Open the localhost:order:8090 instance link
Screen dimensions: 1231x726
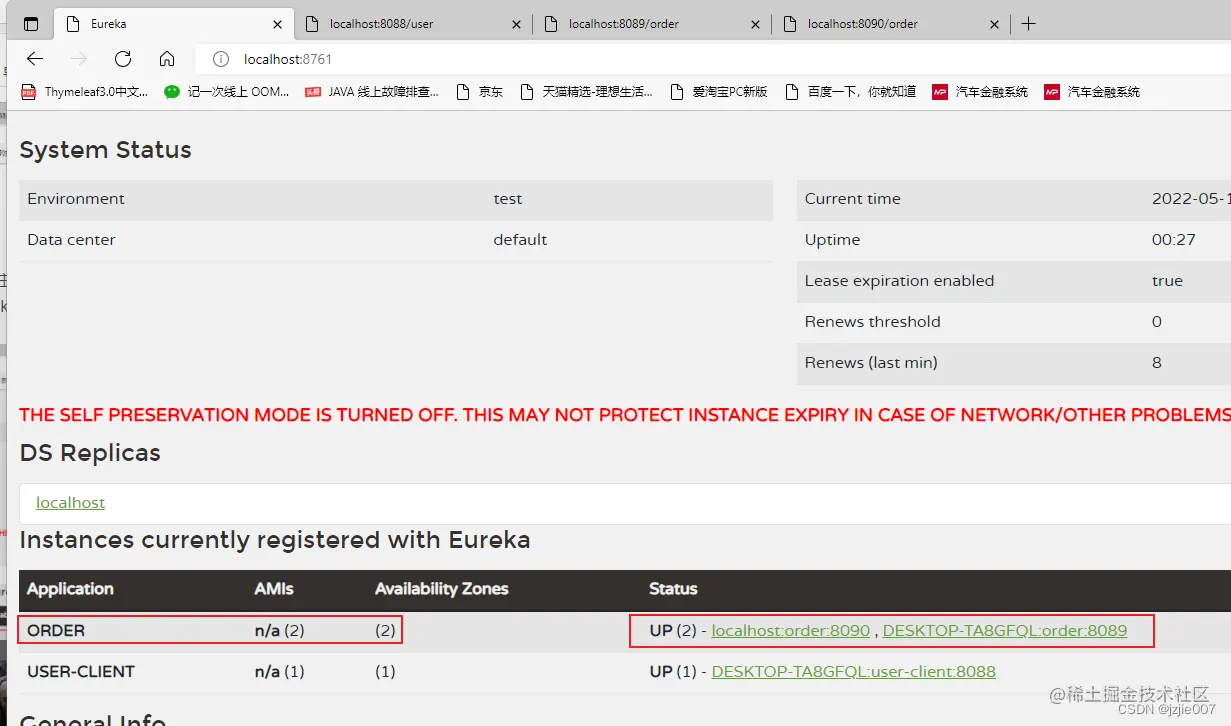tap(791, 631)
